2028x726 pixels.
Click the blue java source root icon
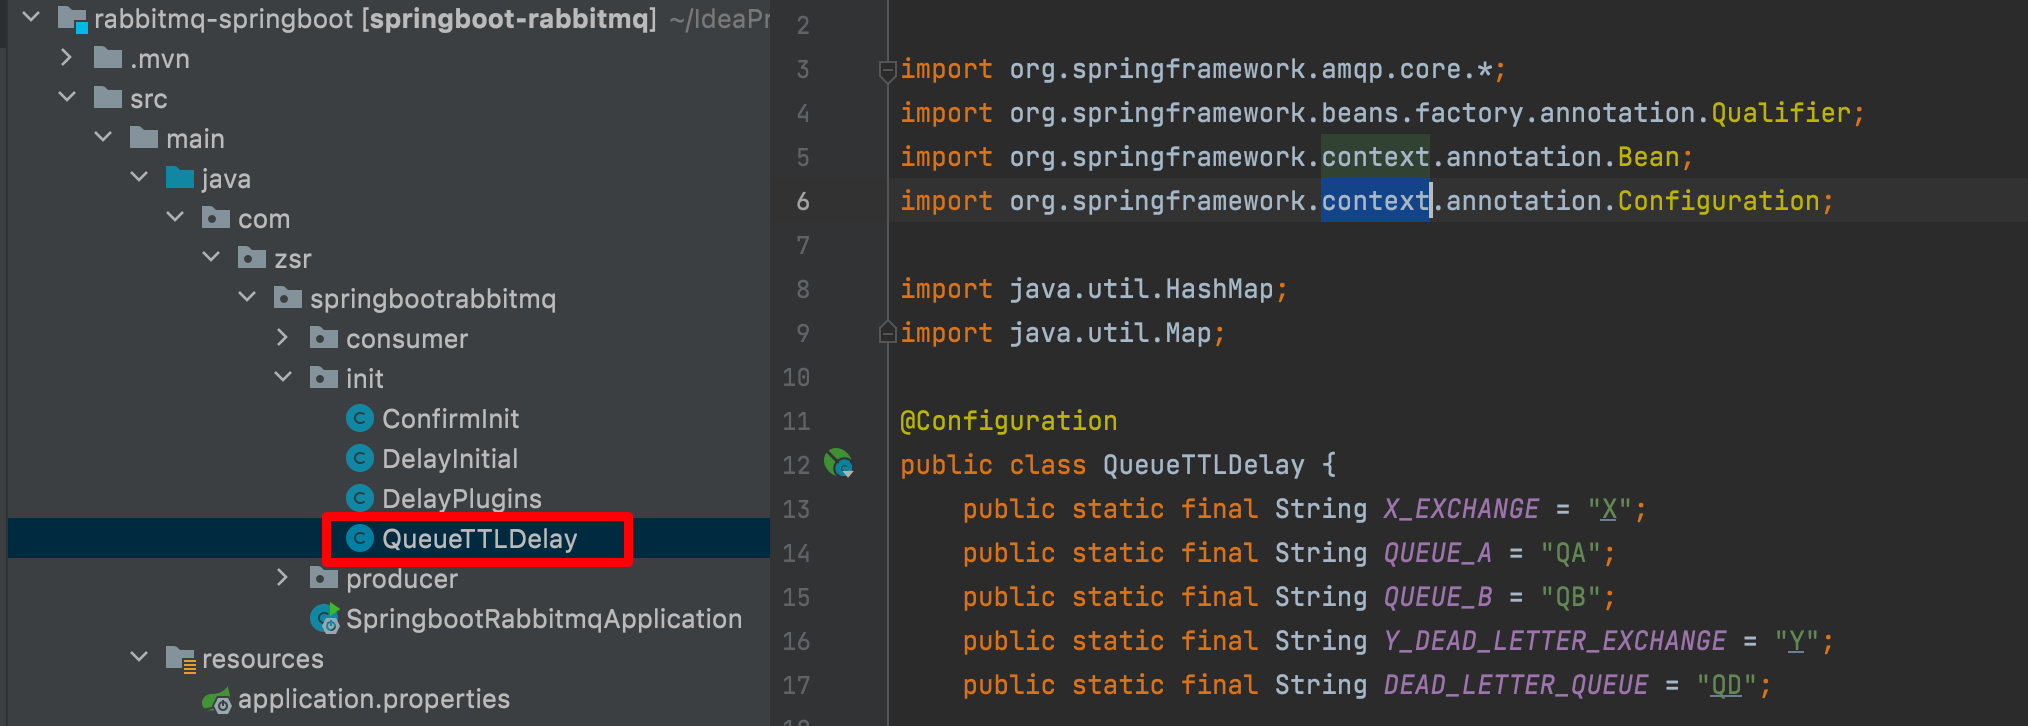click(x=180, y=177)
